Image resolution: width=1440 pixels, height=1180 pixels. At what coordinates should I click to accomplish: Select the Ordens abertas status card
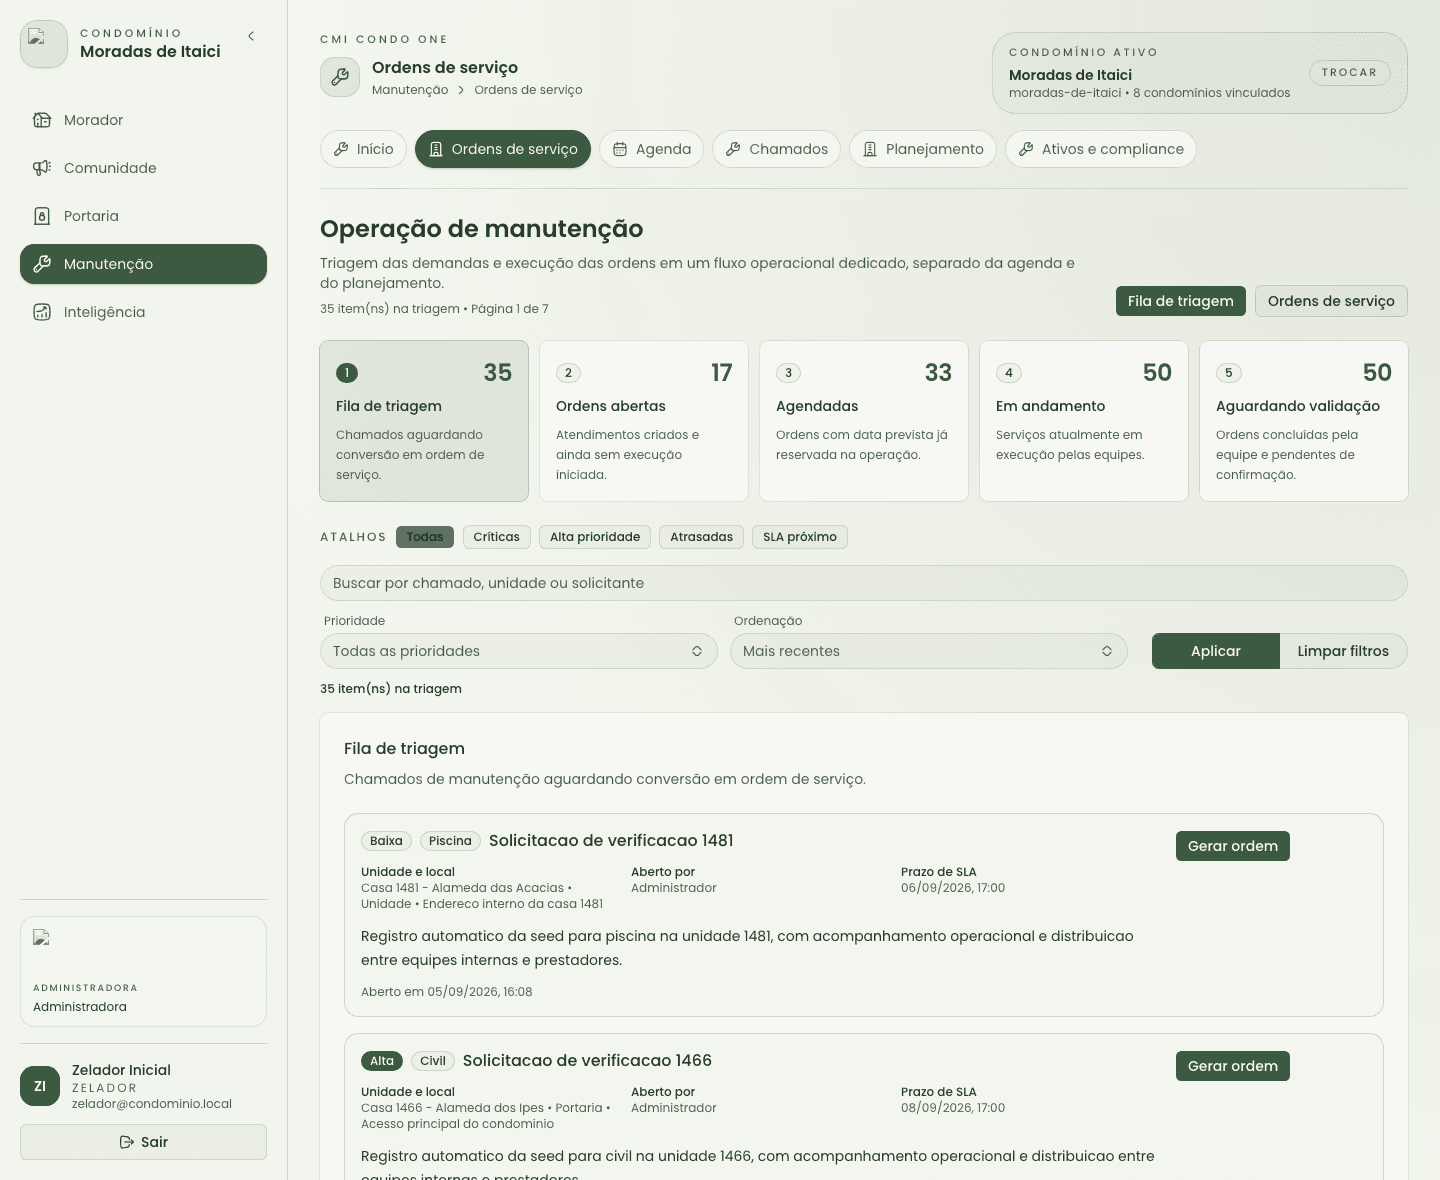644,421
